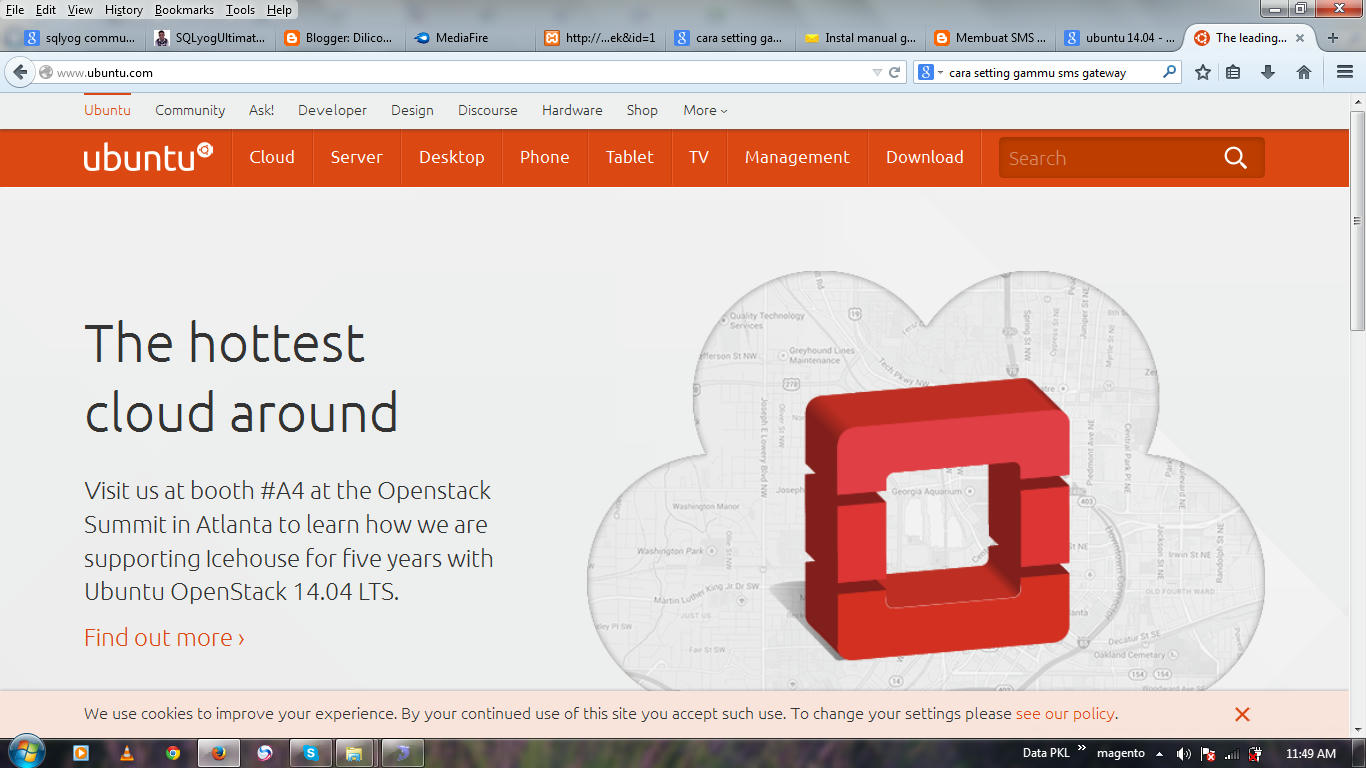The width and height of the screenshot is (1366, 768).
Task: Open the Cloud section
Action: click(272, 157)
